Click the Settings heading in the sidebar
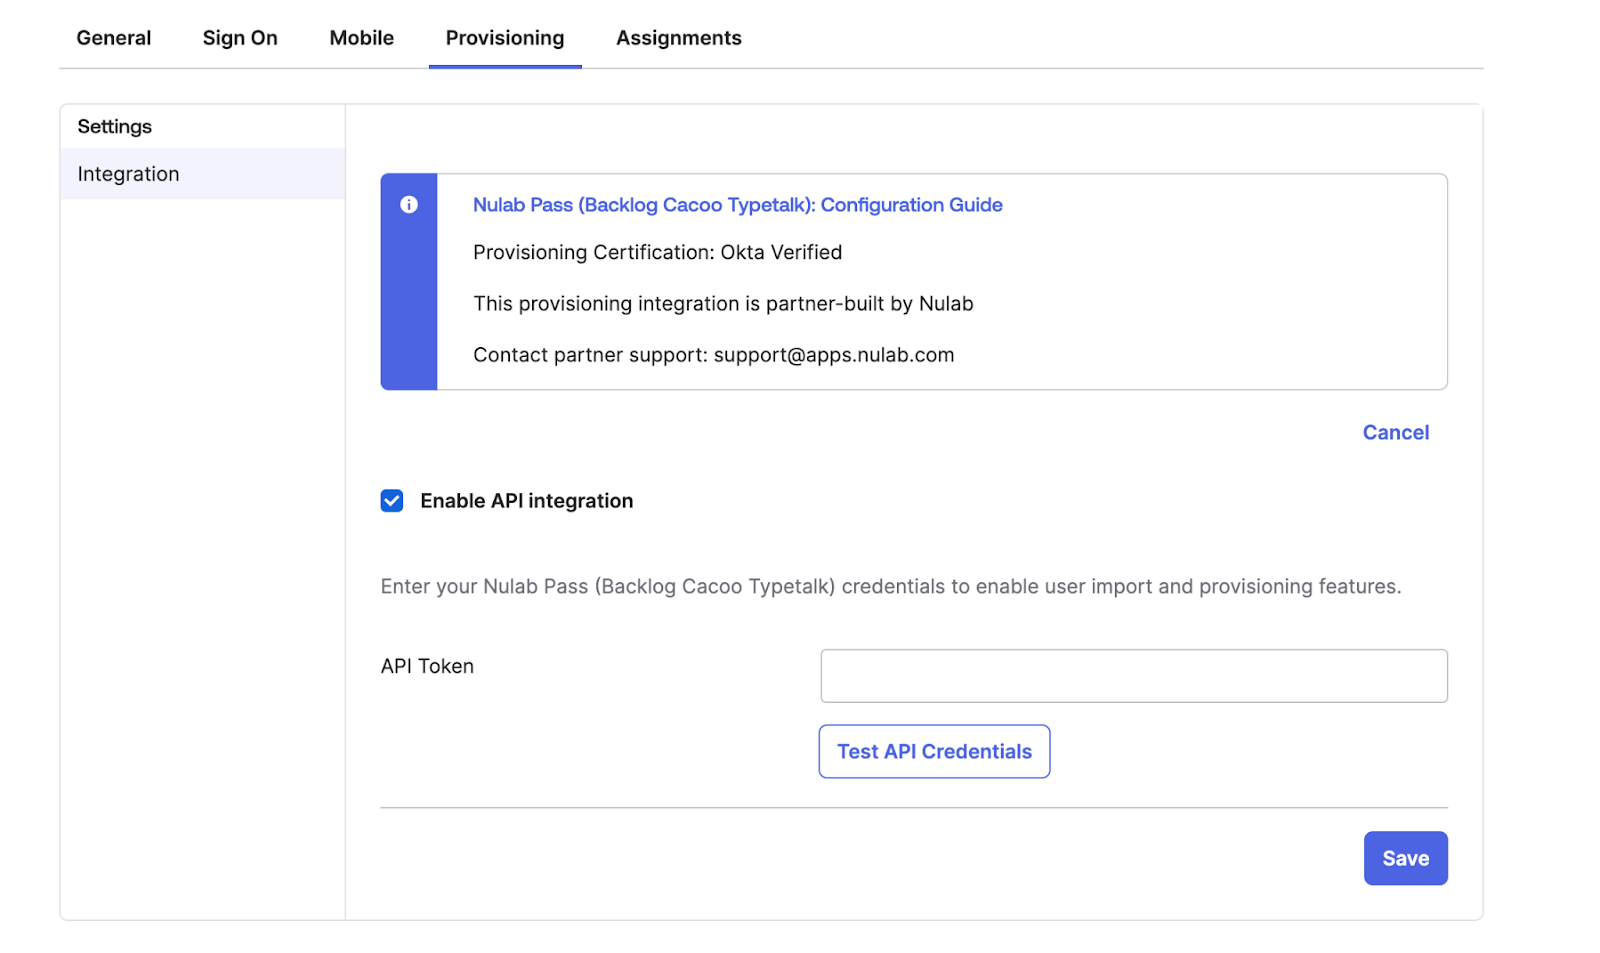Viewport: 1600px width, 953px height. pos(115,127)
